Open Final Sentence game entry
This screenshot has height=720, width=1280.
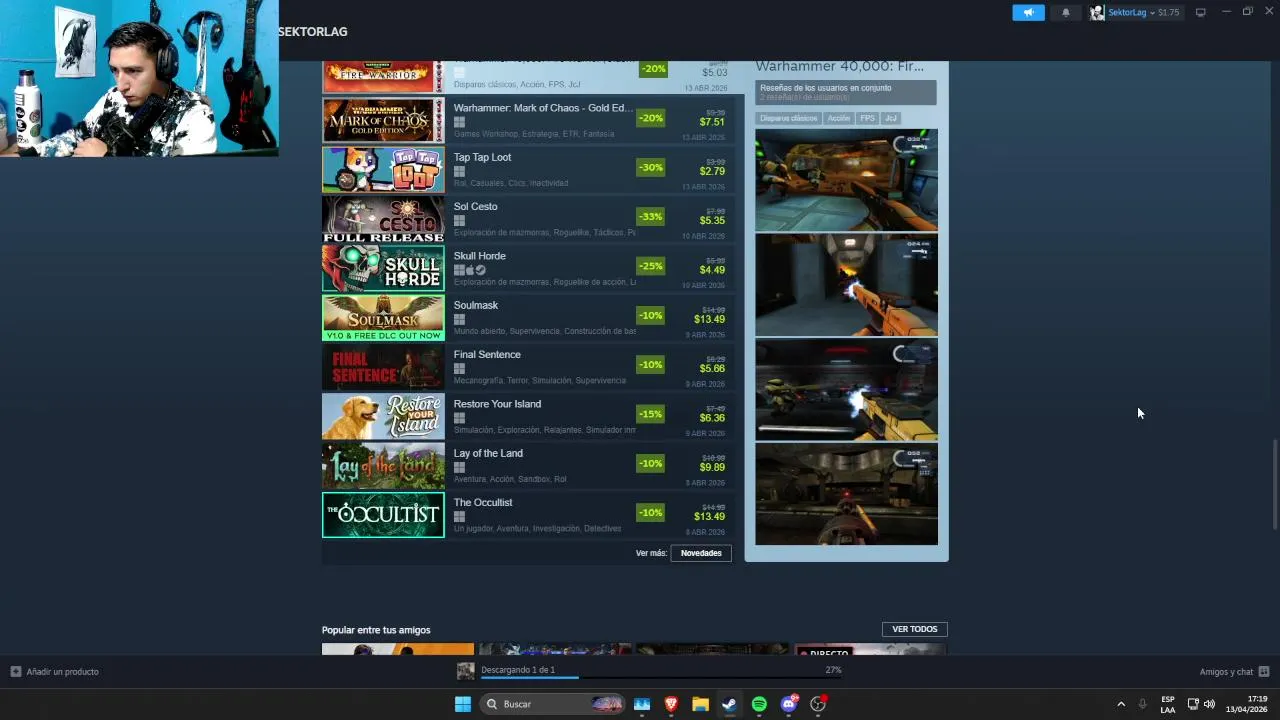click(528, 367)
